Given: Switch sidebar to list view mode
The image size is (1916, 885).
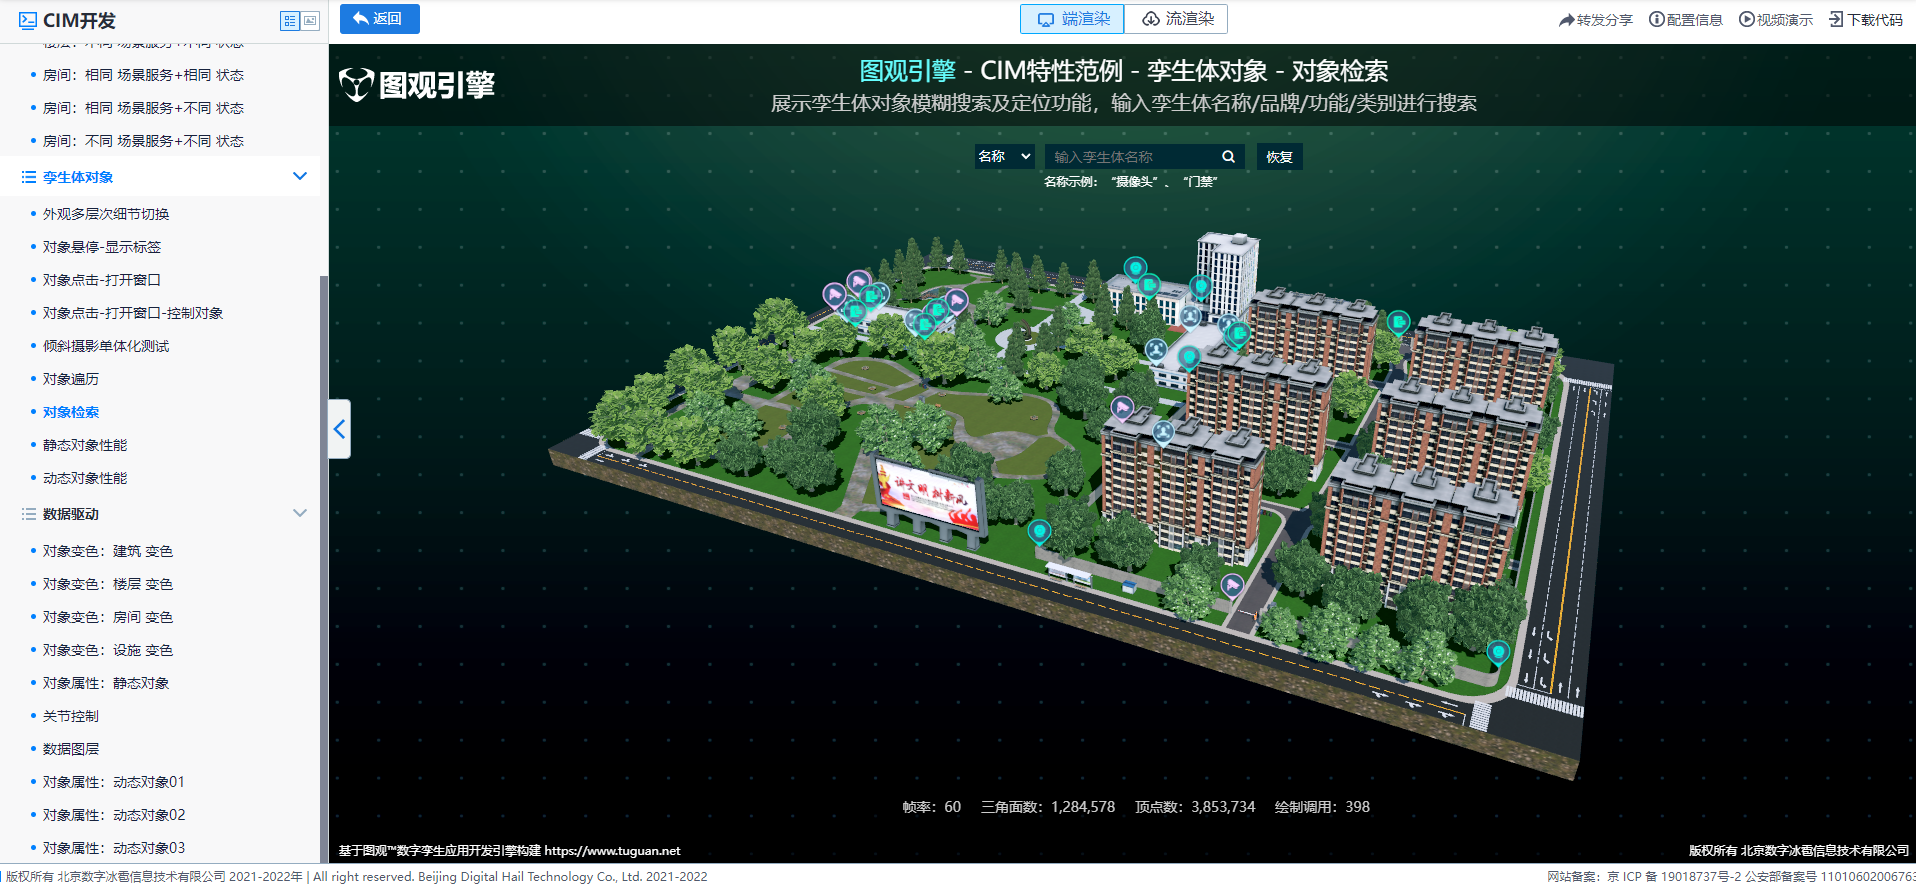Looking at the screenshot, I should click(289, 21).
